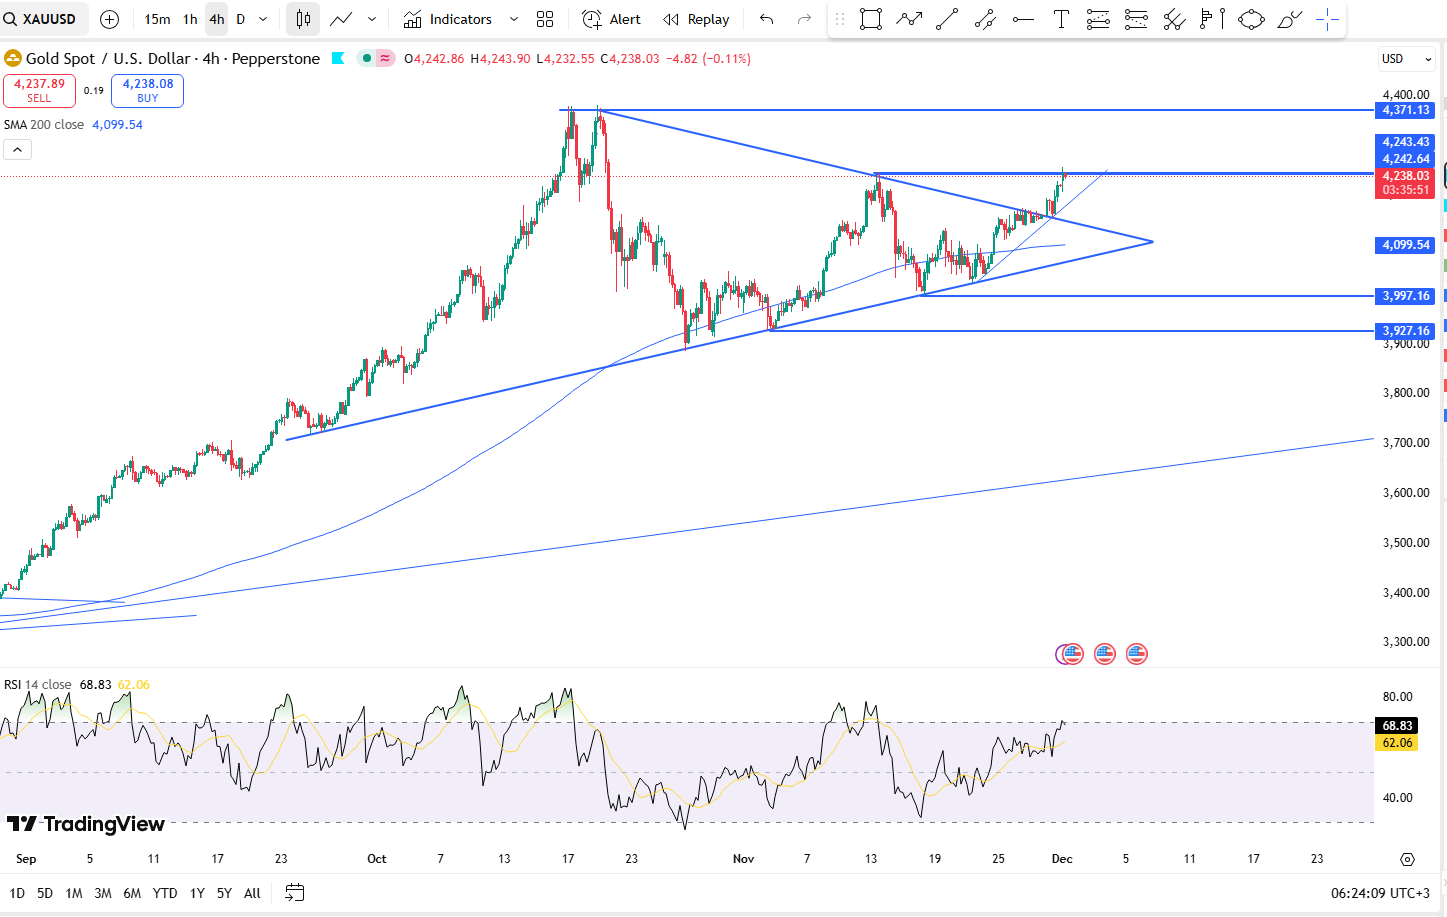Select the YTD date range
Viewport: 1447px width, 917px height.
[x=165, y=893]
